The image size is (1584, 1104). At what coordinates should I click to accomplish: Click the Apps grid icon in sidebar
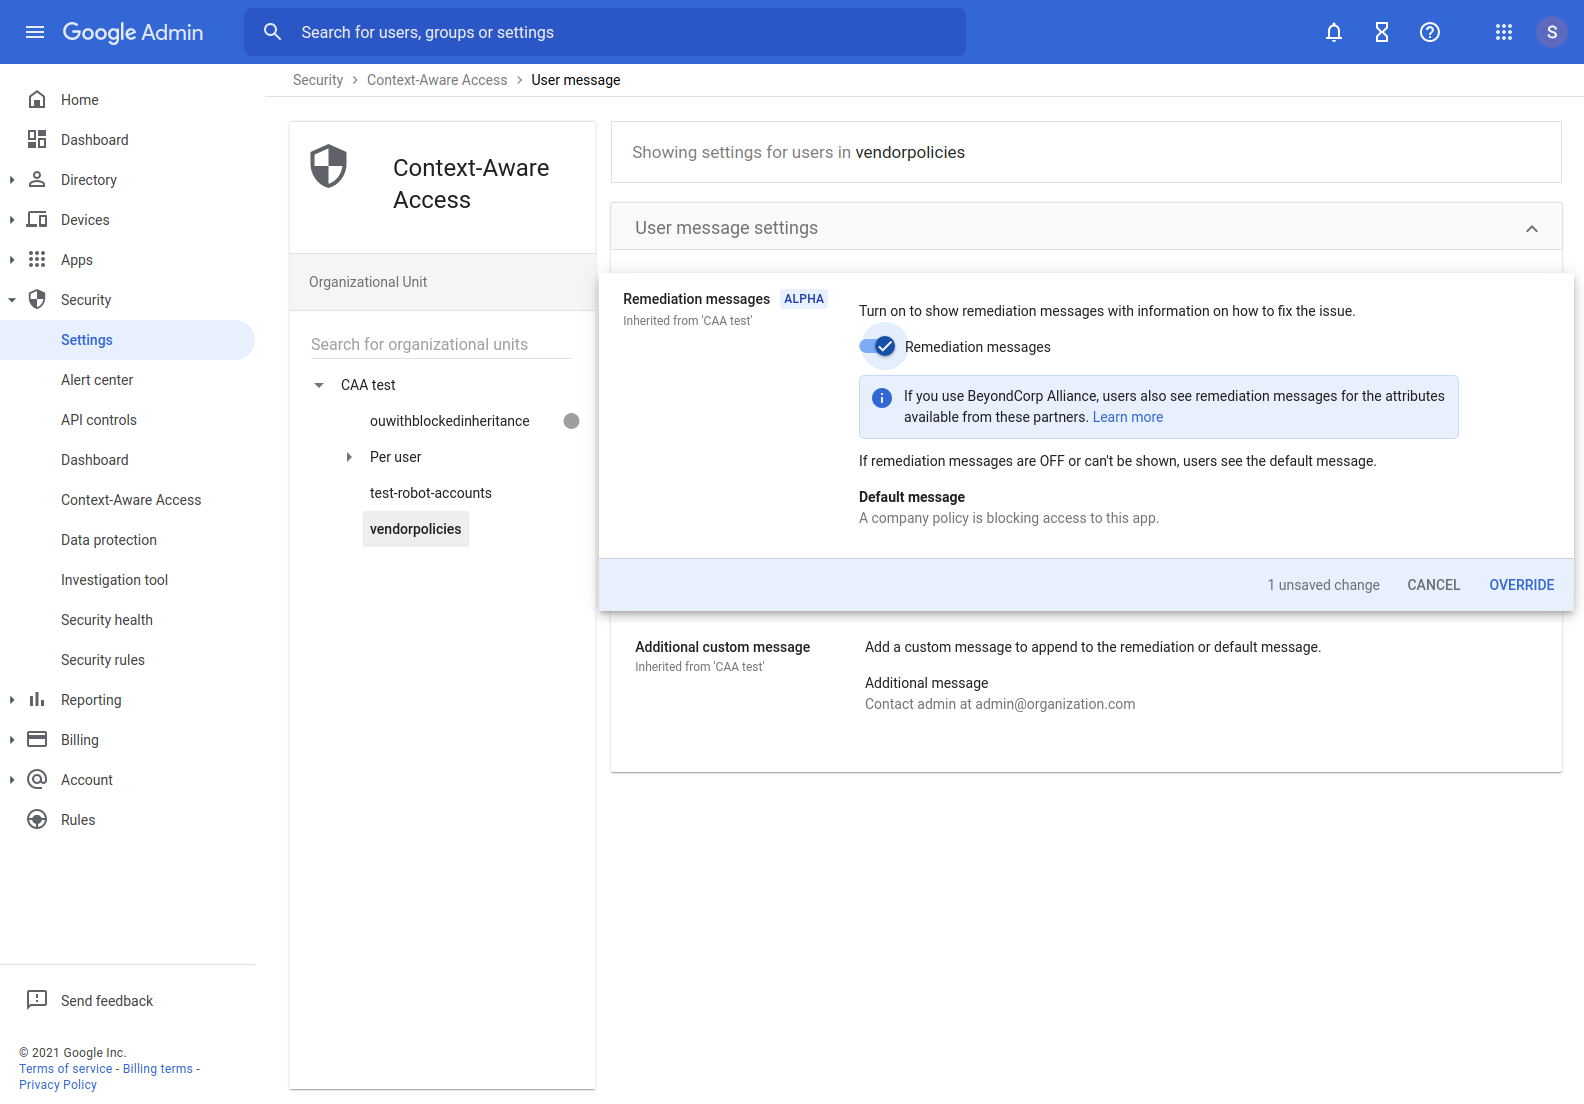(37, 259)
